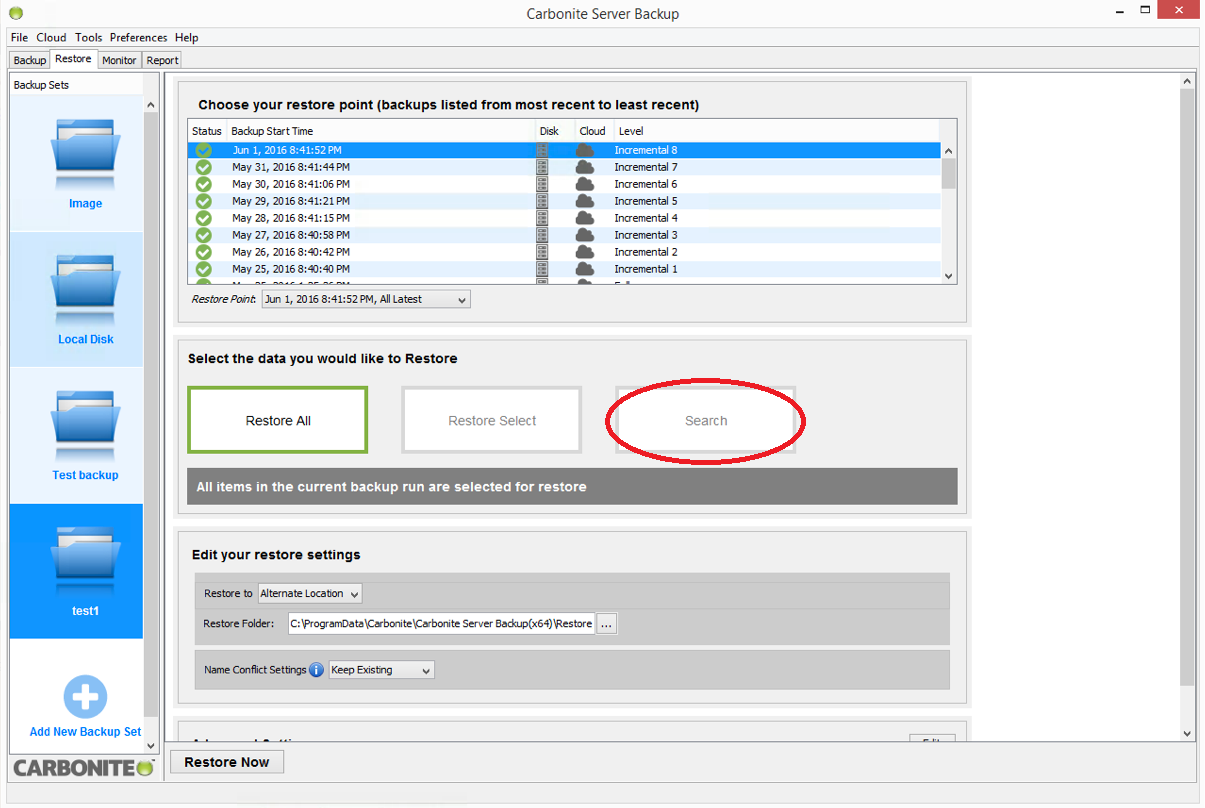Click the disk icon in the May 25, 2016 row
Image resolution: width=1205 pixels, height=808 pixels.
(542, 269)
